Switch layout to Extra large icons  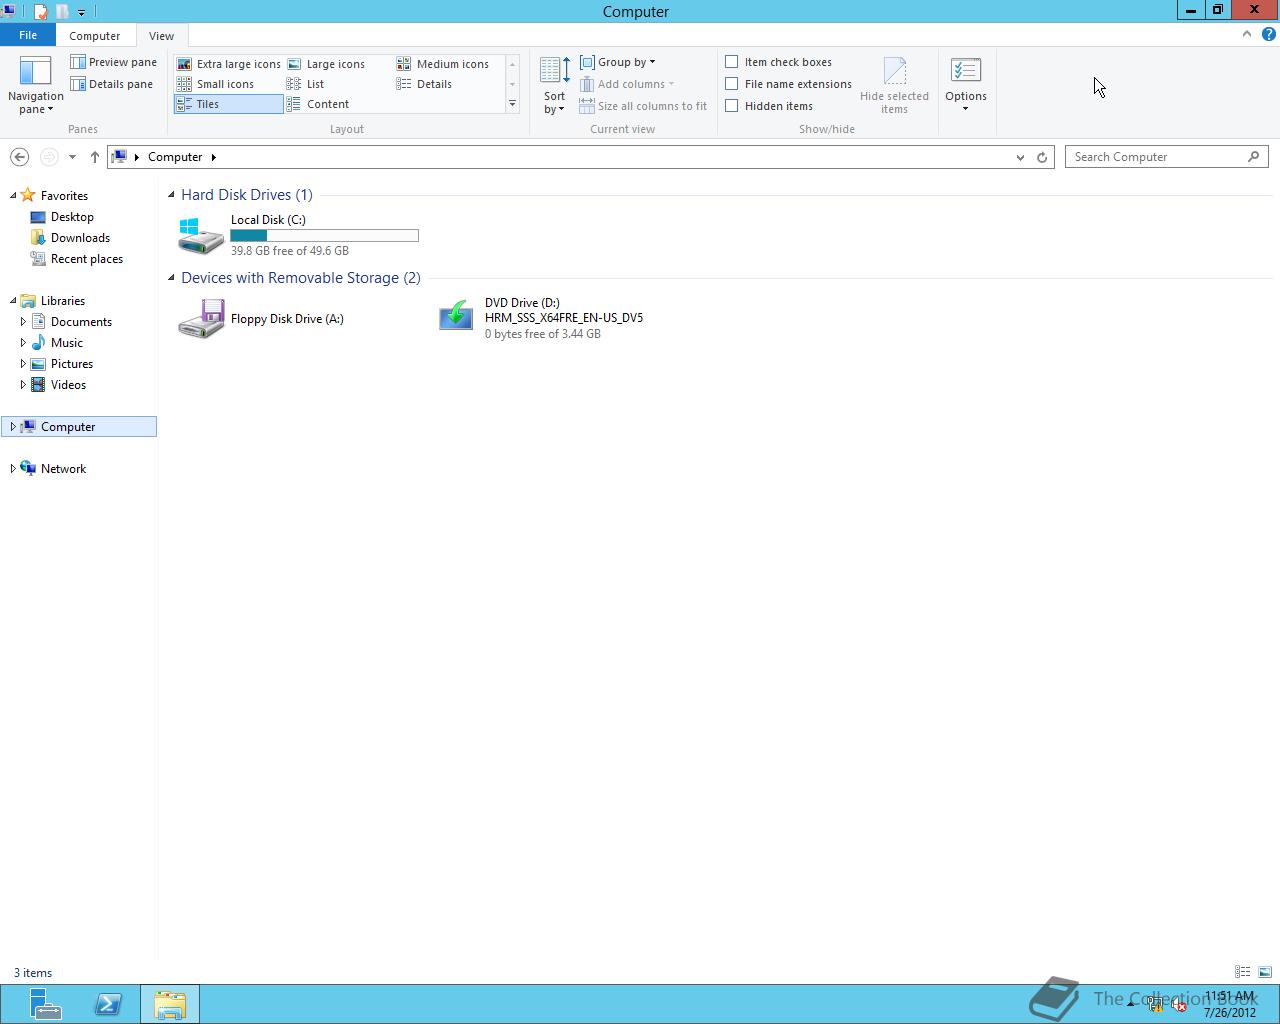click(228, 64)
